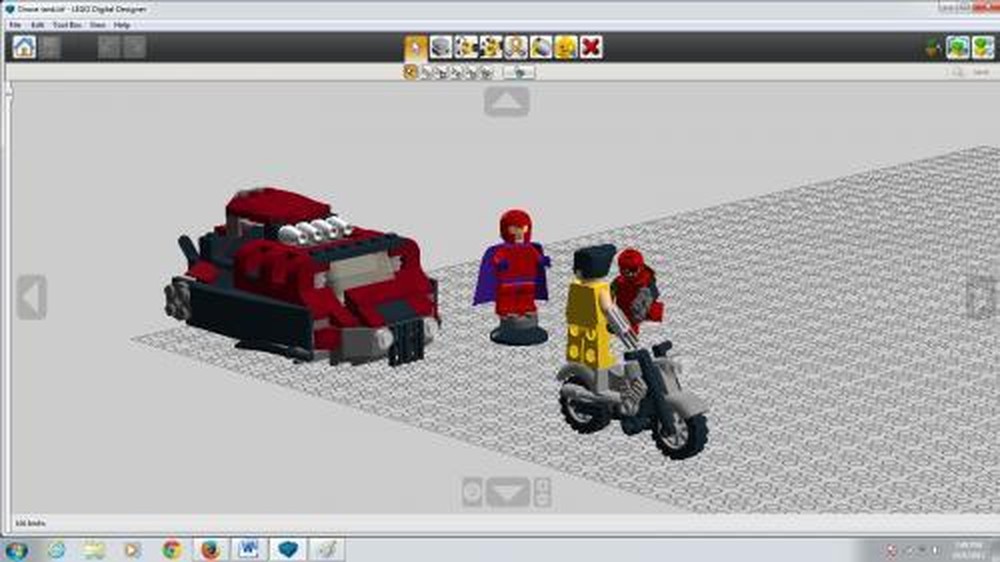1000x562 pixels.
Task: Select the gray motorcycle model
Action: [x=635, y=402]
